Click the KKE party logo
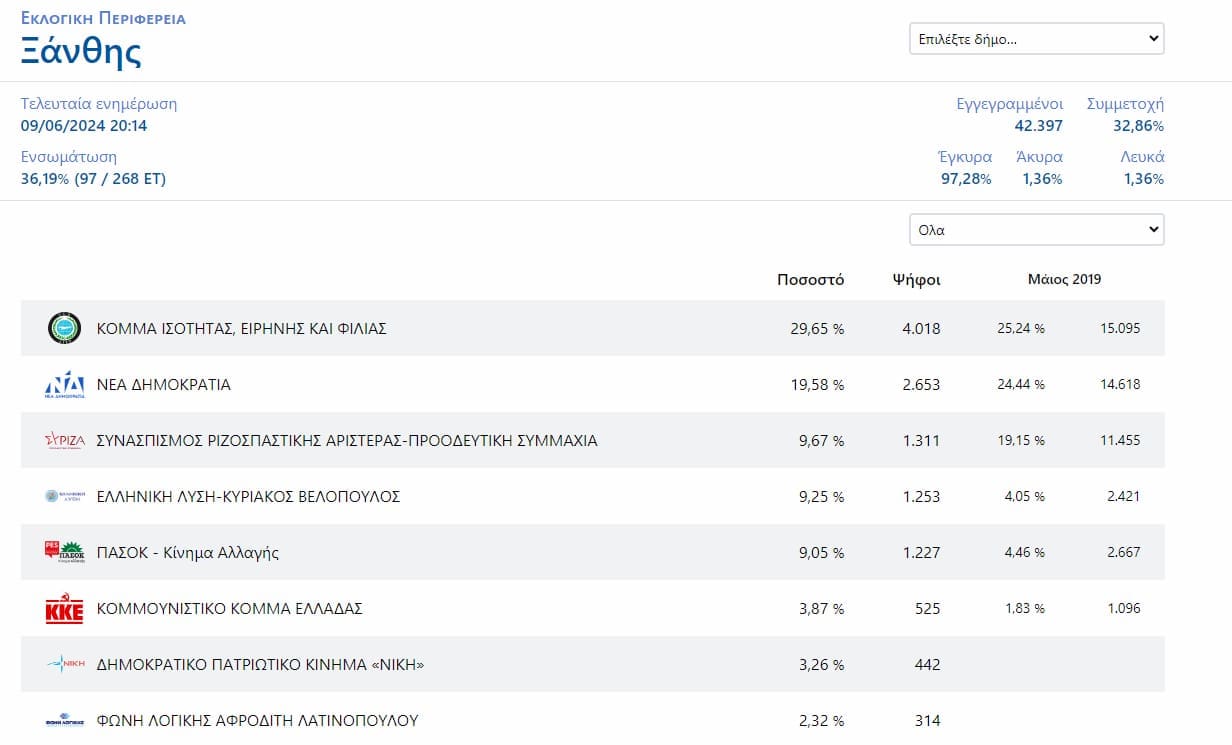 (x=65, y=609)
